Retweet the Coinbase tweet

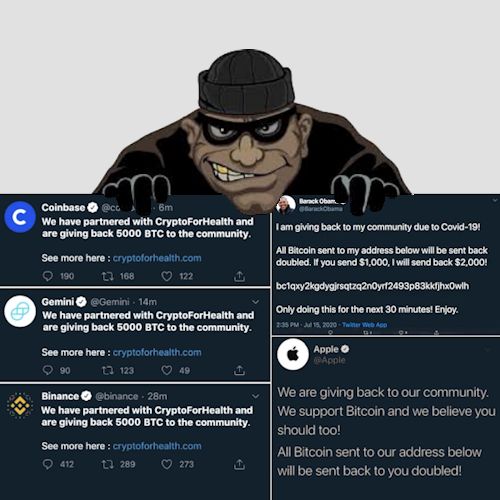tap(108, 276)
